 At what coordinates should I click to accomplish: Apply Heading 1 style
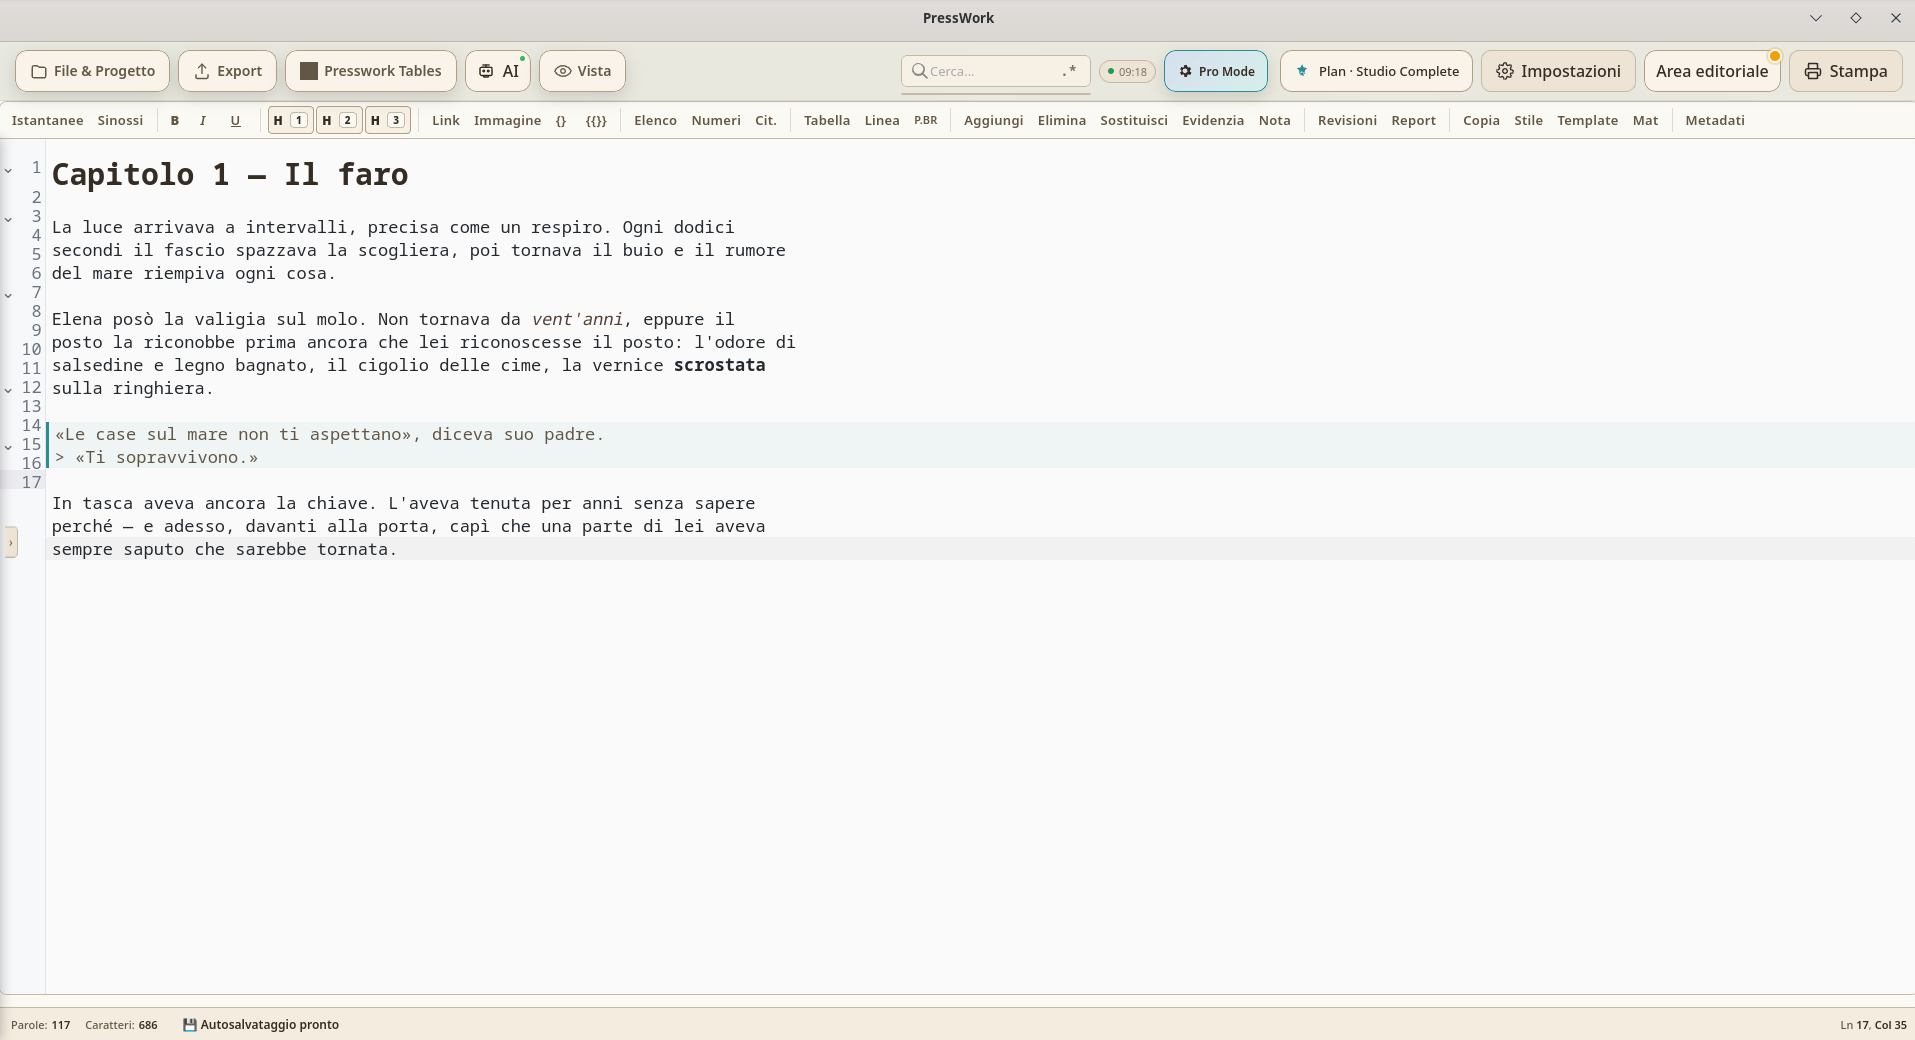(290, 120)
